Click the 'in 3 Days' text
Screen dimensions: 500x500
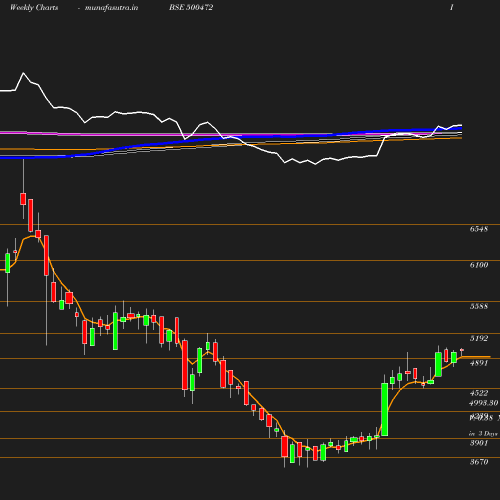coord(483,434)
